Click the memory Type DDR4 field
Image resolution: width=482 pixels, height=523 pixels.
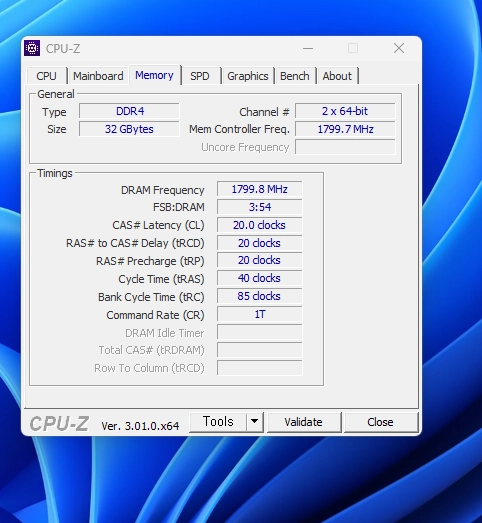tap(129, 111)
